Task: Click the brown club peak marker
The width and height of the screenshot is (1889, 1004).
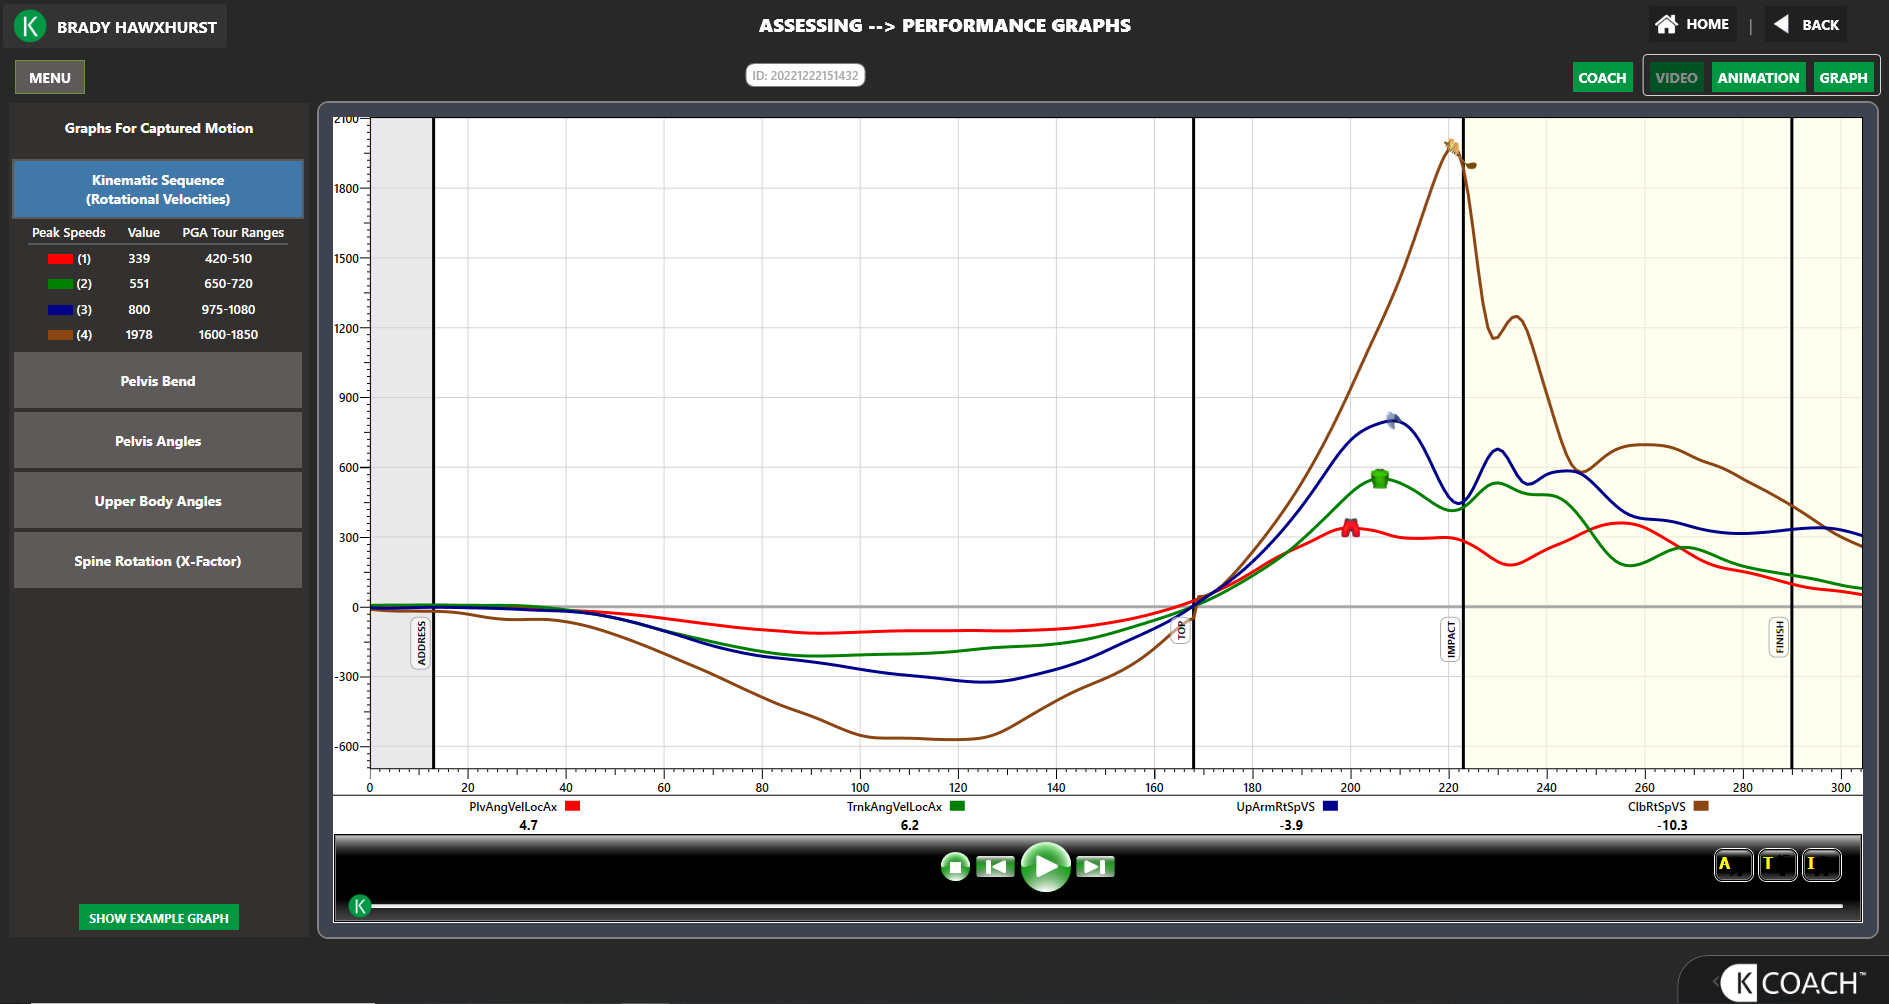Action: 1452,148
